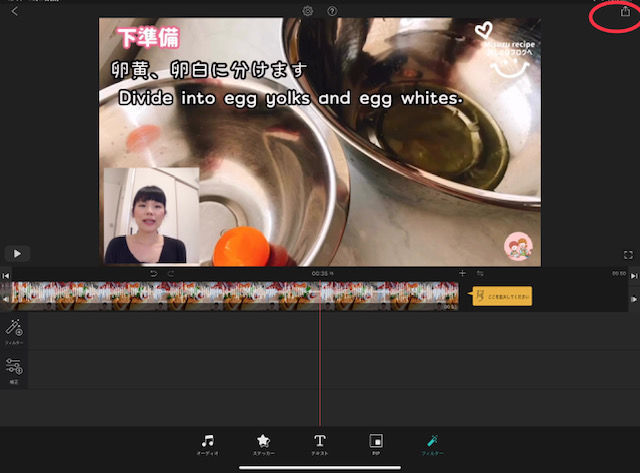This screenshot has height=473, width=640.
Task: Jump to the start of timeline
Action: [6, 275]
